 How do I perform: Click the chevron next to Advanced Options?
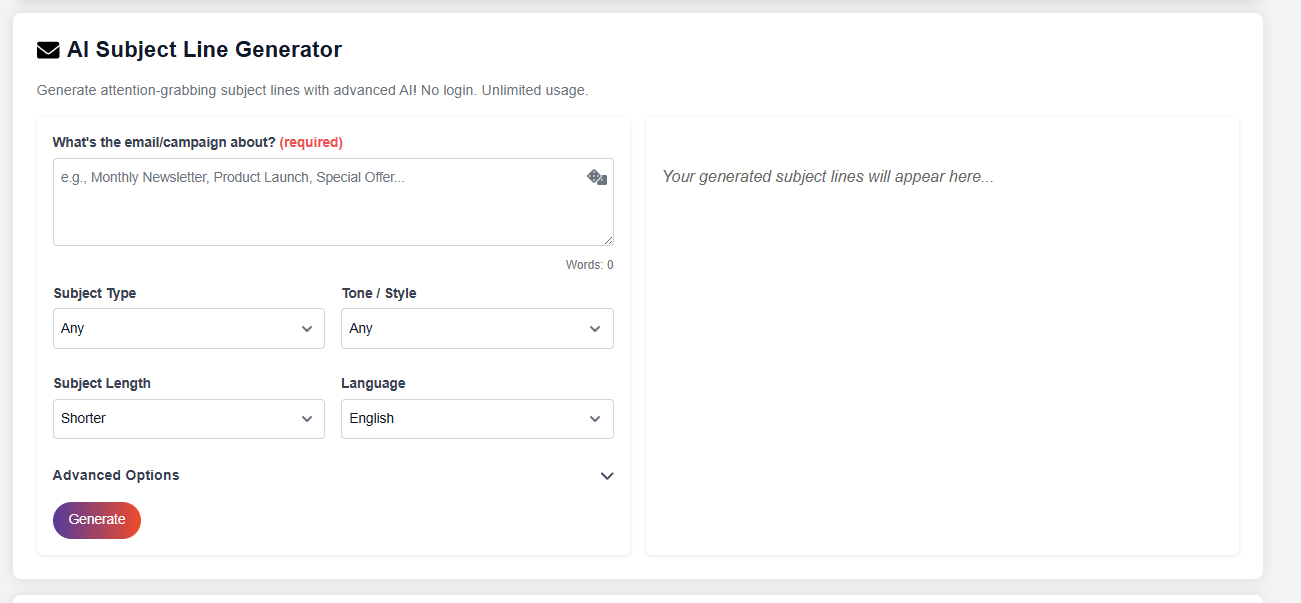tap(607, 476)
